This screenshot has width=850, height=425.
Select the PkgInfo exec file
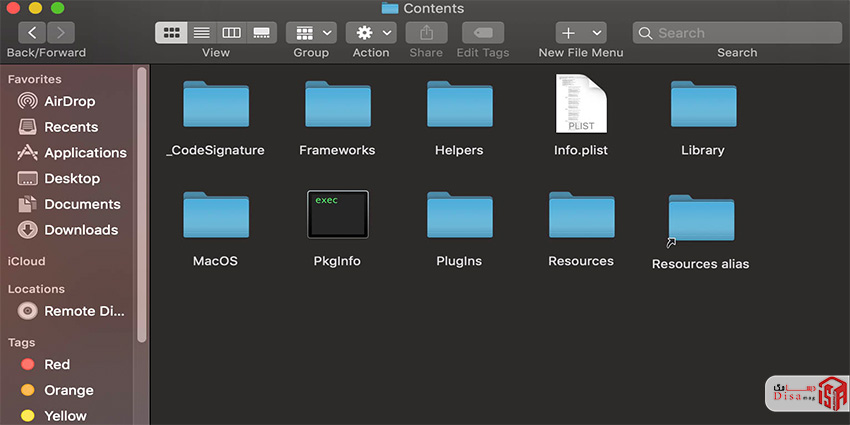tap(337, 215)
